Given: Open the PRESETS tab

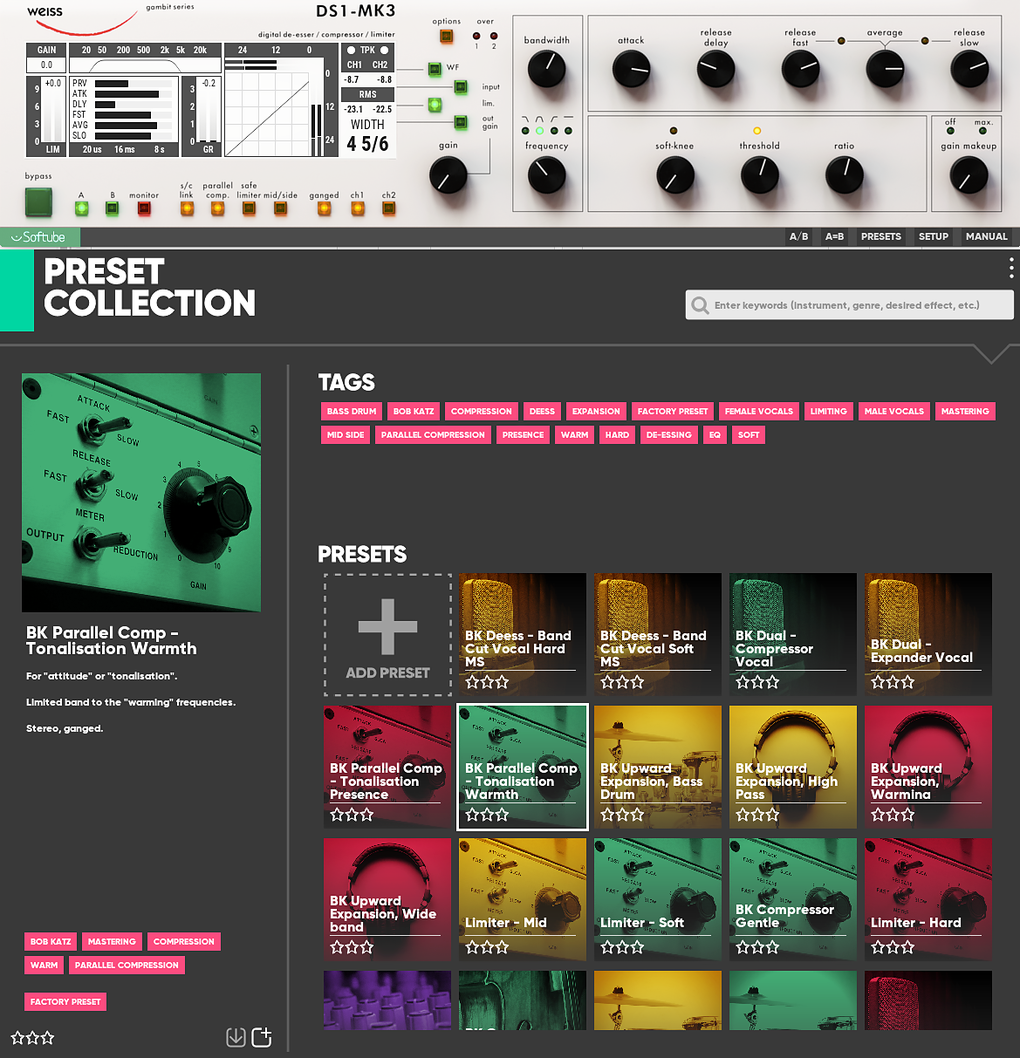Looking at the screenshot, I should point(881,237).
